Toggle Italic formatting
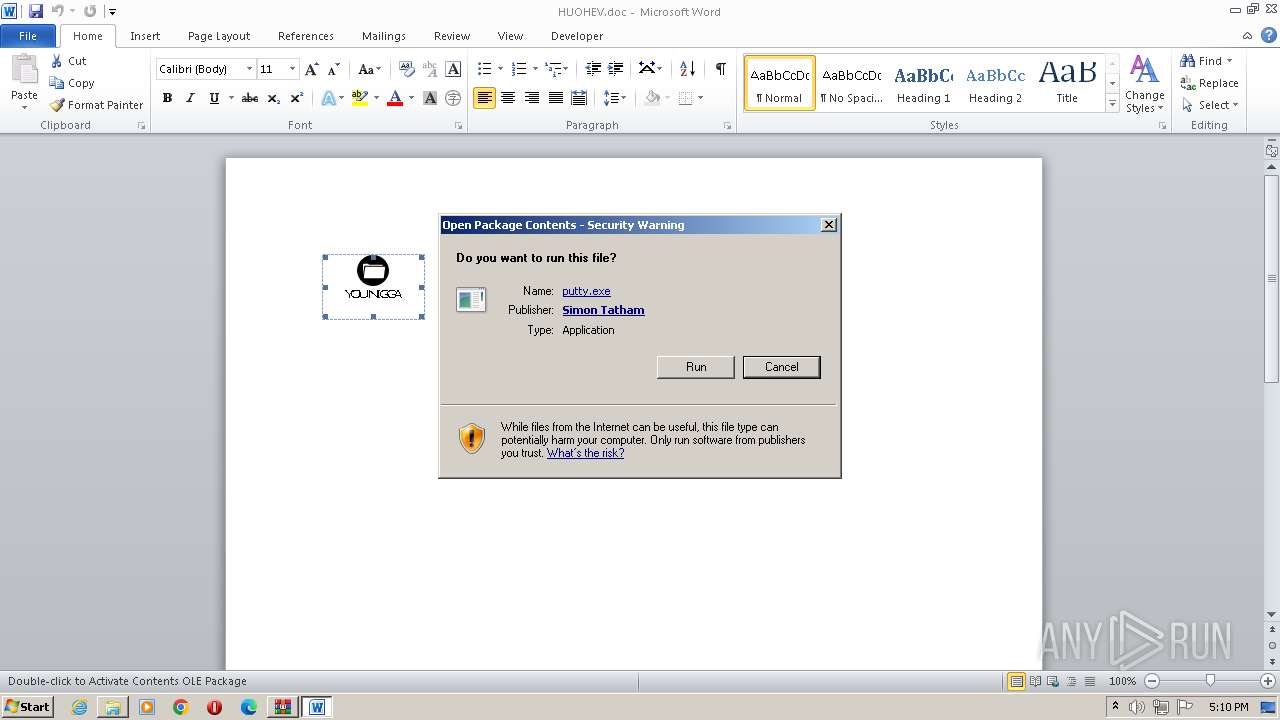Viewport: 1280px width, 720px height. [190, 98]
